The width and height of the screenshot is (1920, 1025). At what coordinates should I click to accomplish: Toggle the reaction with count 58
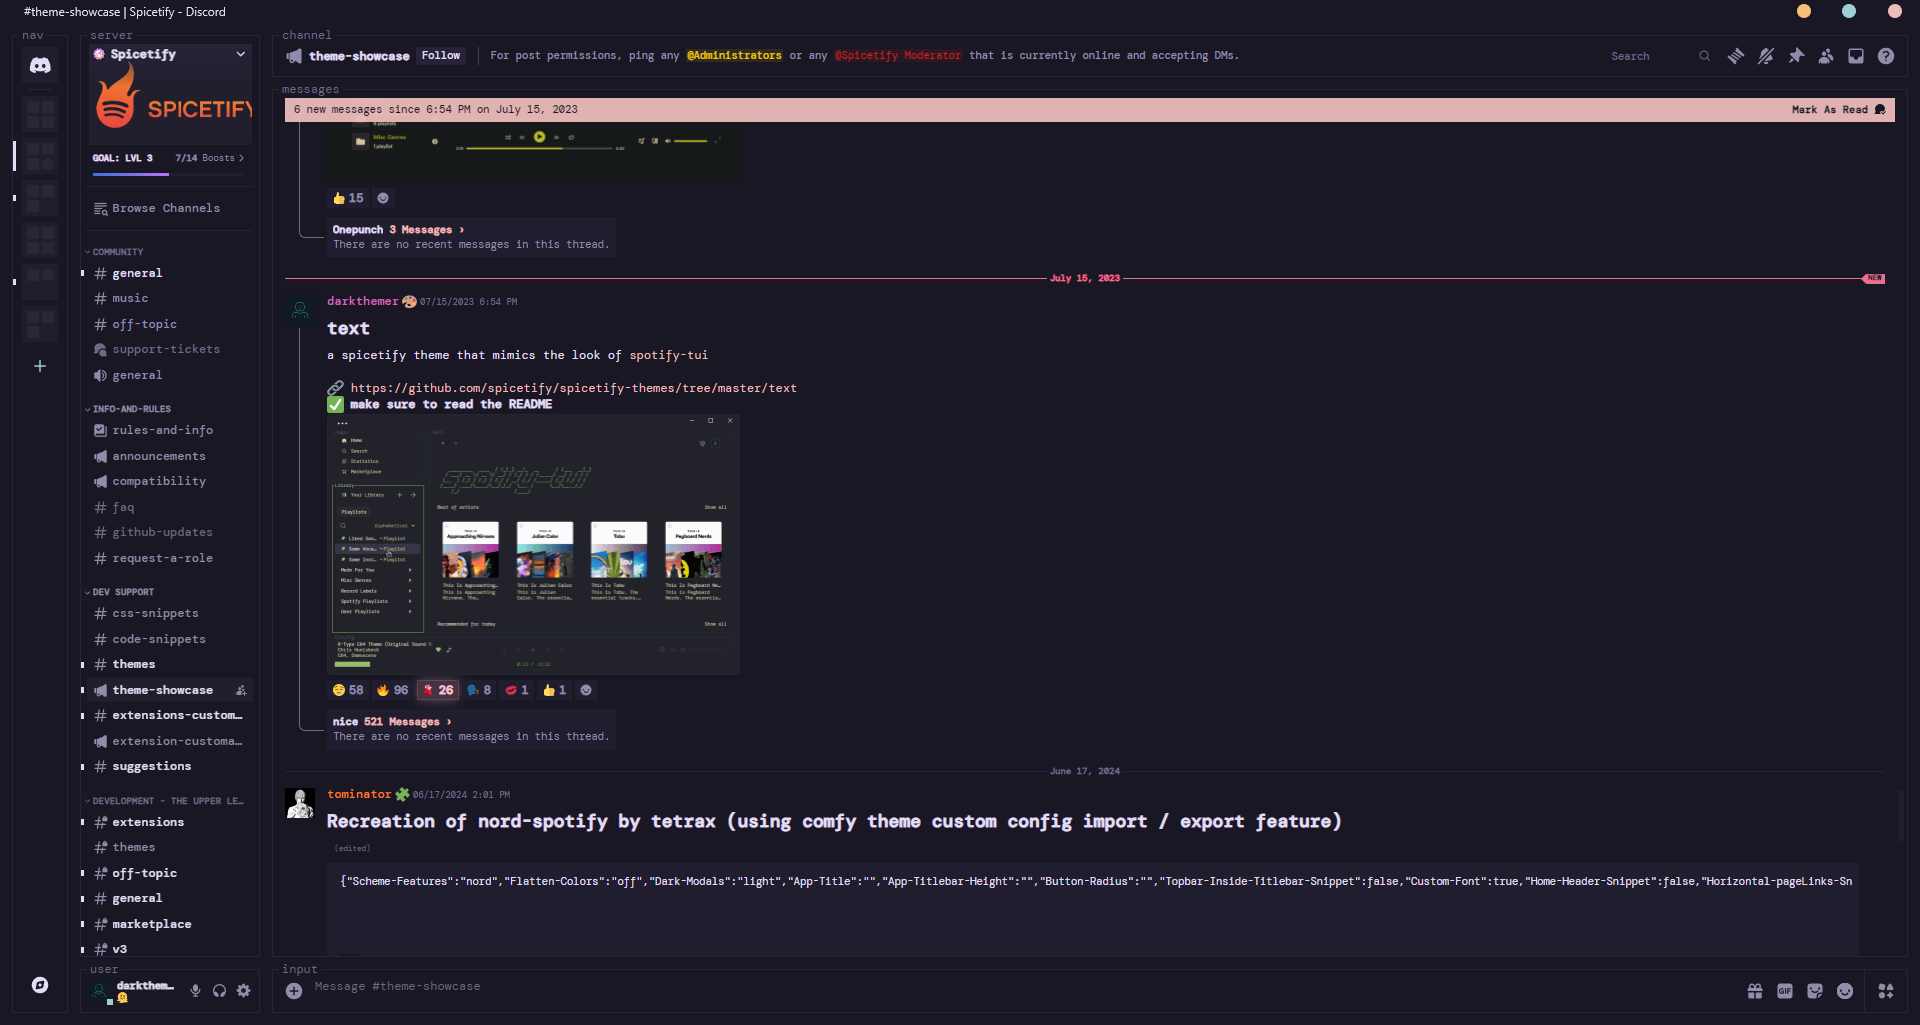348,690
